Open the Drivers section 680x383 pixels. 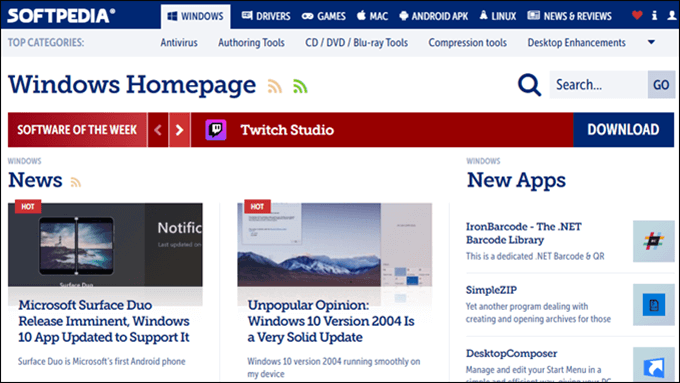[266, 16]
